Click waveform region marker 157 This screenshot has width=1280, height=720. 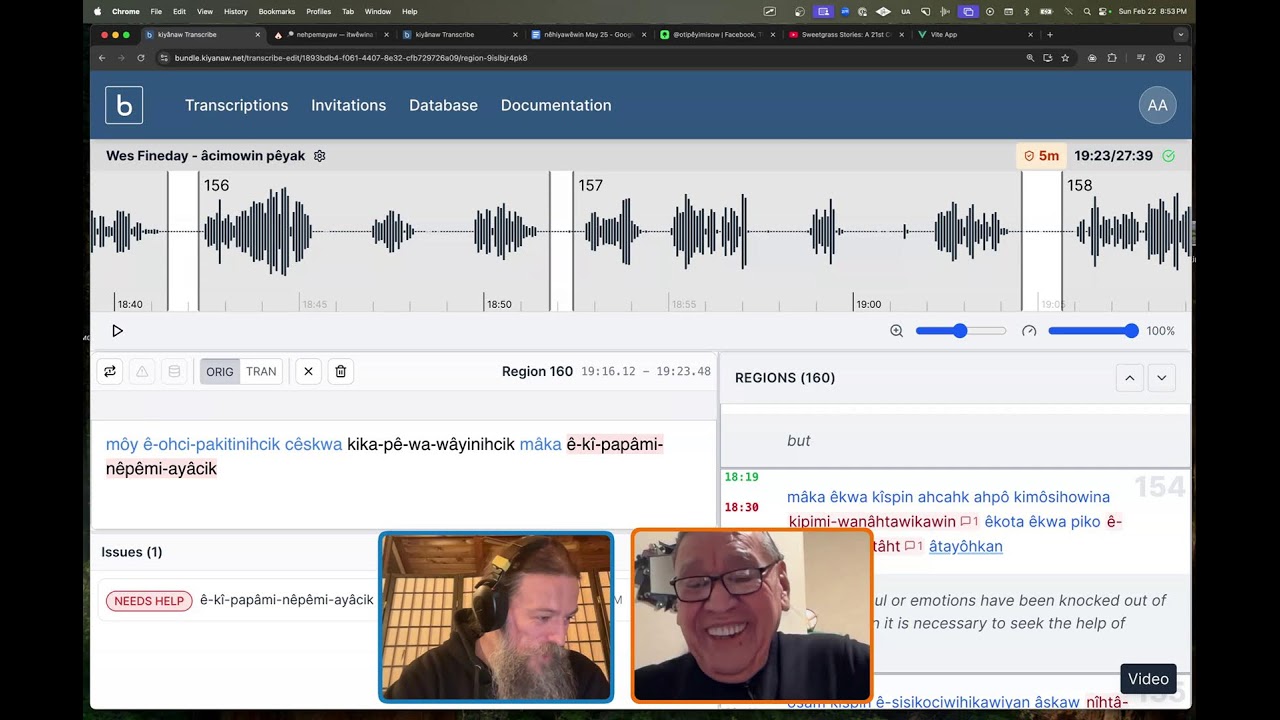click(x=590, y=185)
